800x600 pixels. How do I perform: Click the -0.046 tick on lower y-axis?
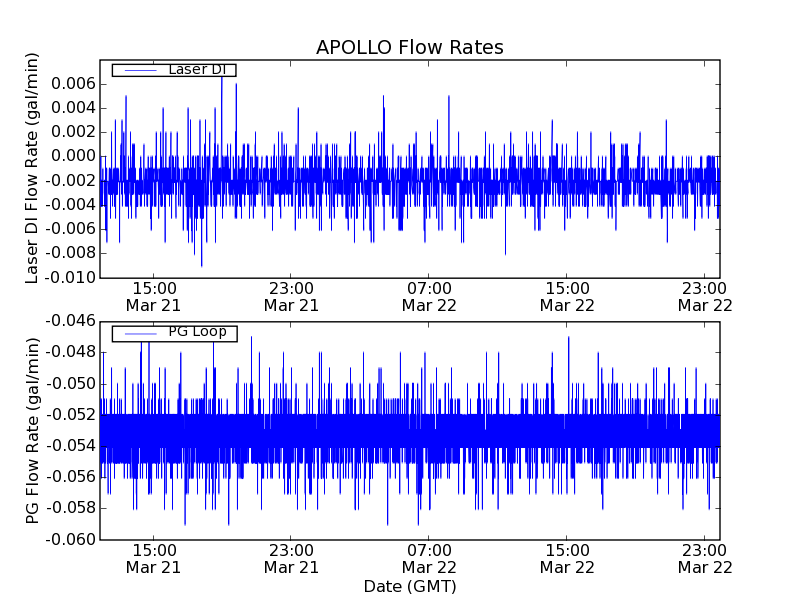point(70,321)
